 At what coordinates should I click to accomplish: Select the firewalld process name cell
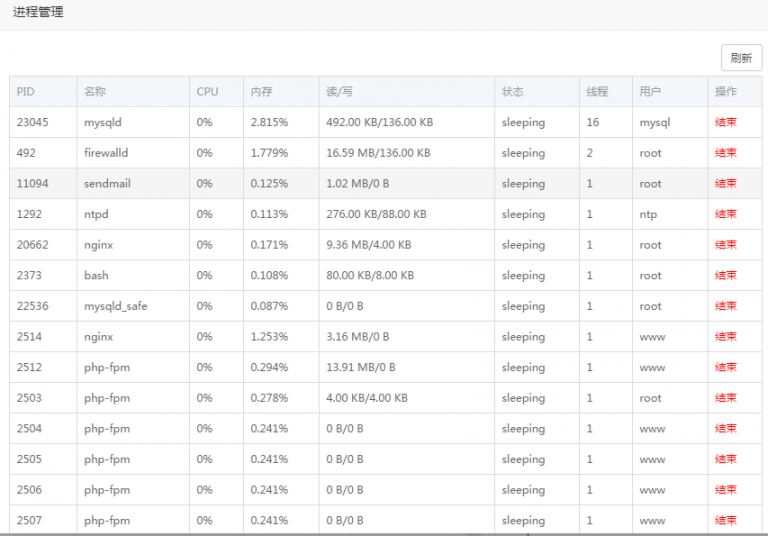[x=133, y=153]
